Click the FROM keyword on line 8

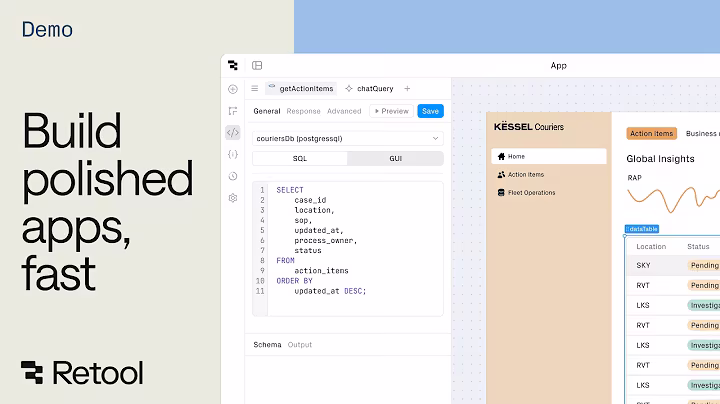[285, 260]
